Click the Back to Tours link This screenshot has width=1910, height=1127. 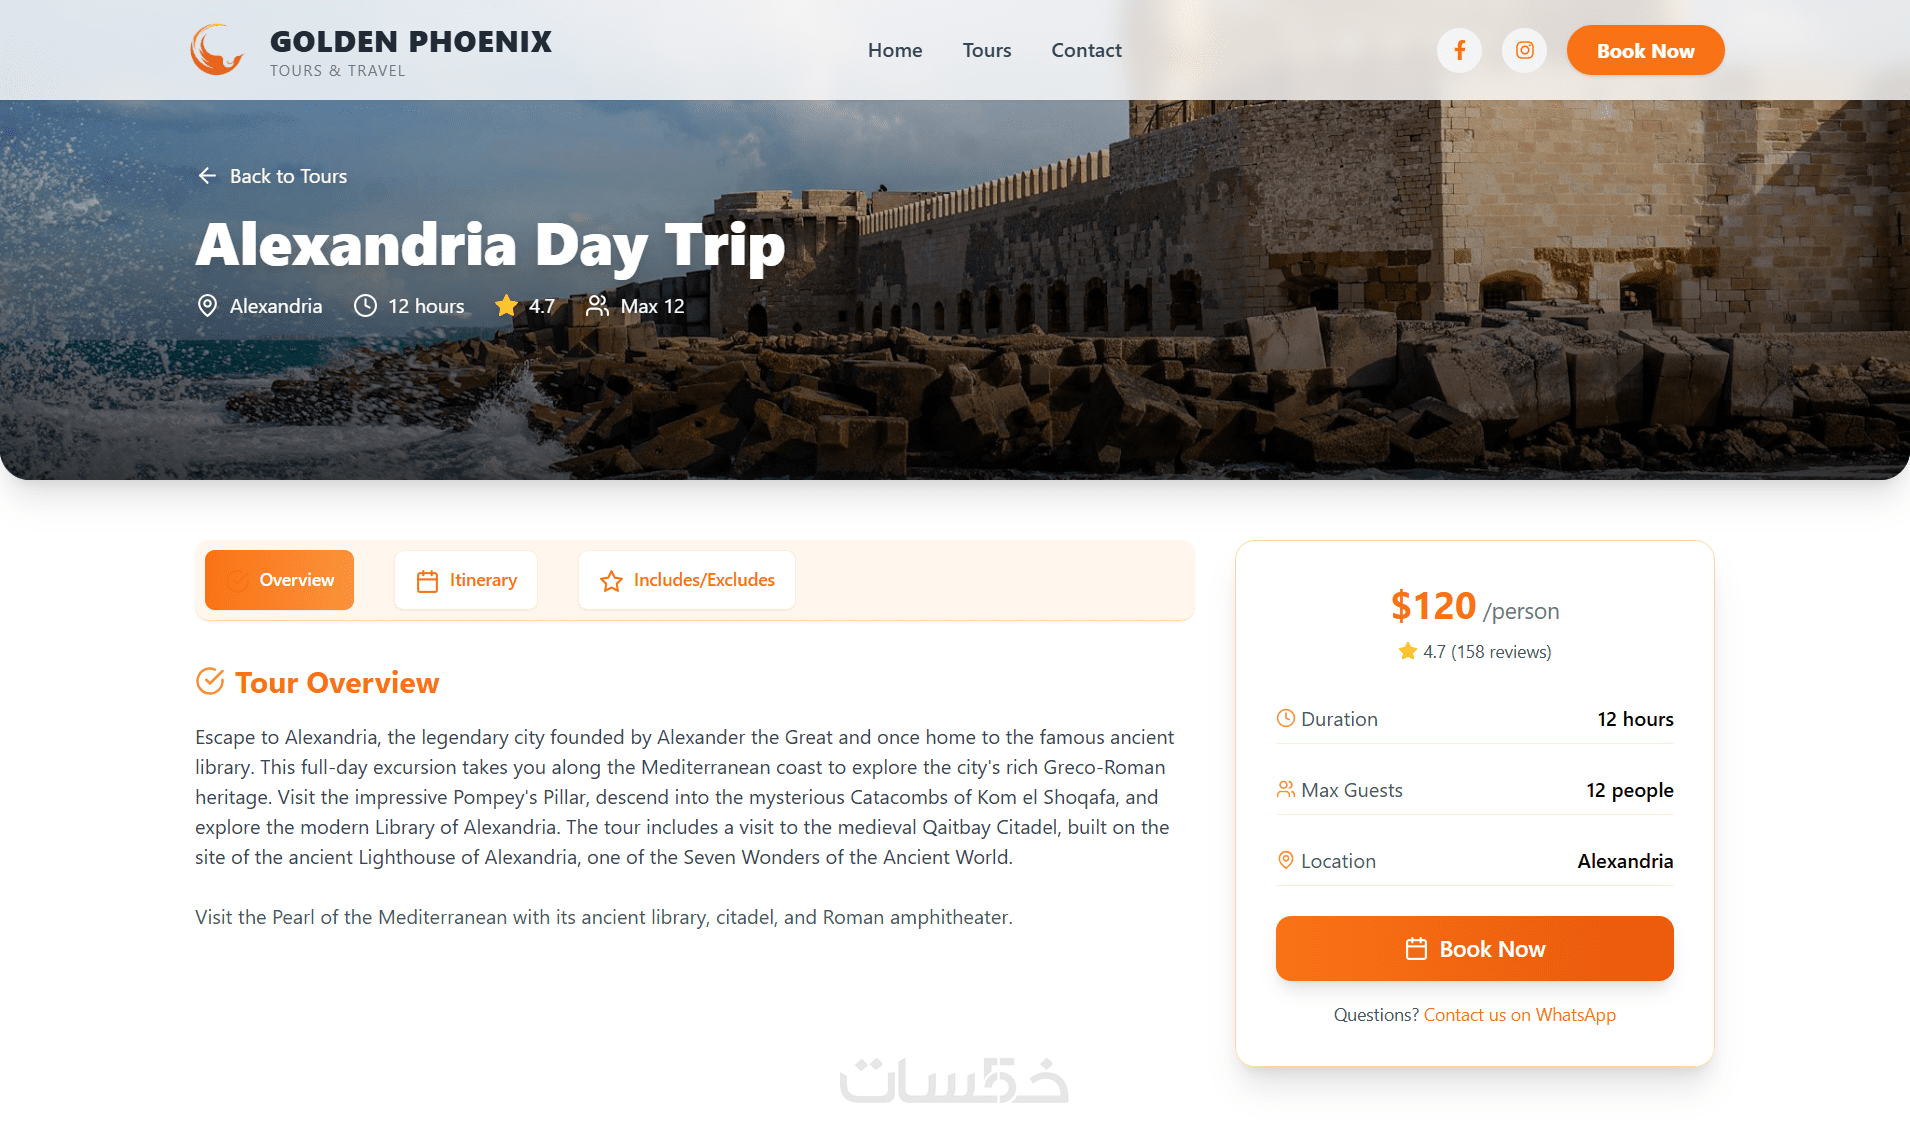(x=288, y=176)
